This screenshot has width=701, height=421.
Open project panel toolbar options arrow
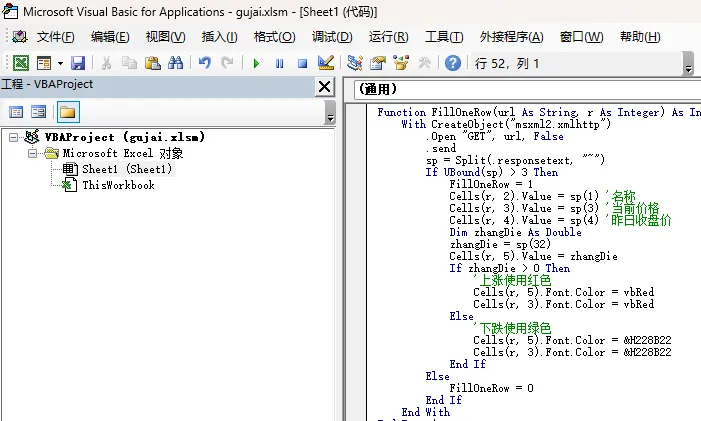click(x=330, y=112)
